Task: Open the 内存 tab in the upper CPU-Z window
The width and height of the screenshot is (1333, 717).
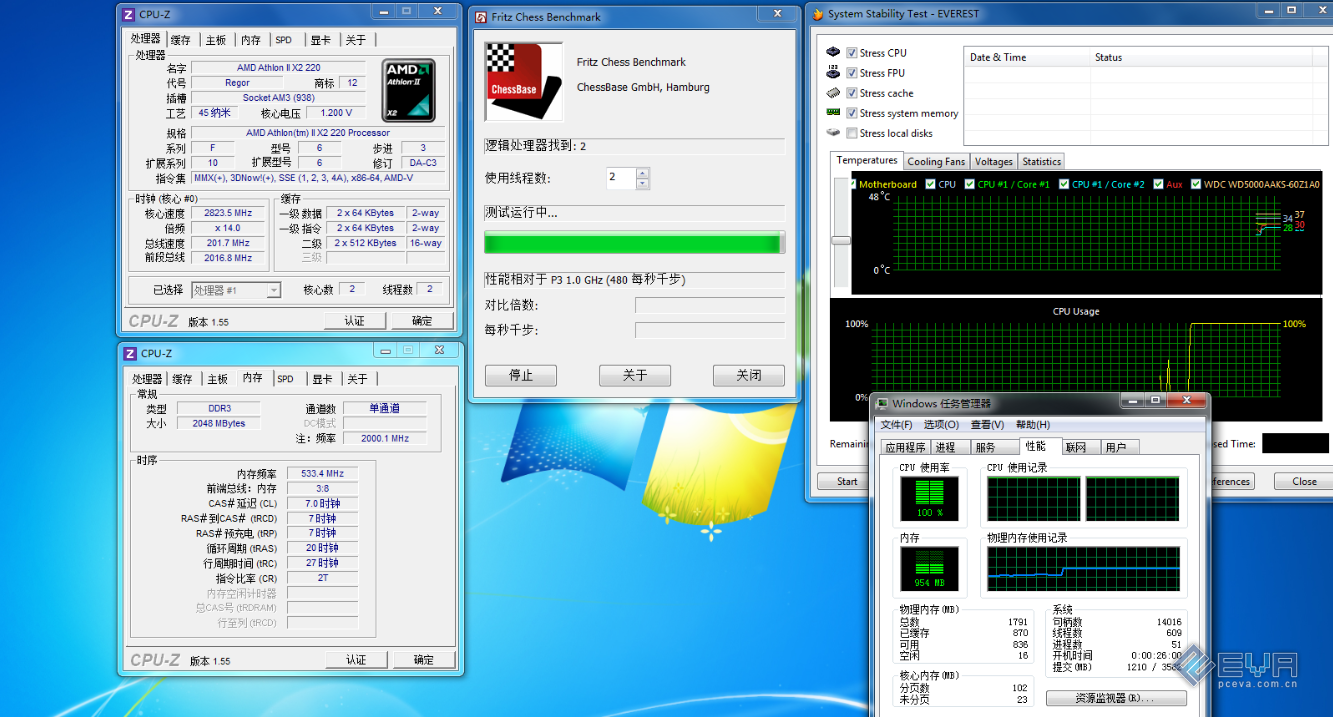Action: pyautogui.click(x=251, y=40)
